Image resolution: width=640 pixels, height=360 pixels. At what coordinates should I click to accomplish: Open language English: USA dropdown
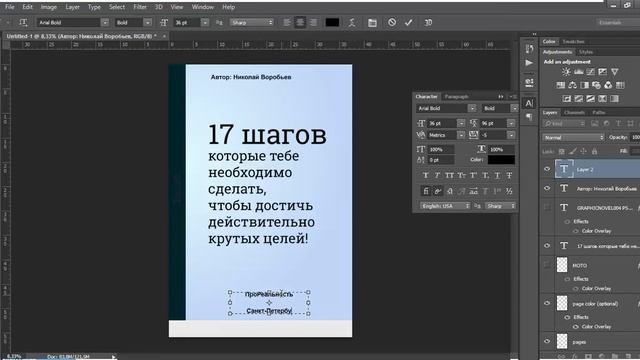445,206
